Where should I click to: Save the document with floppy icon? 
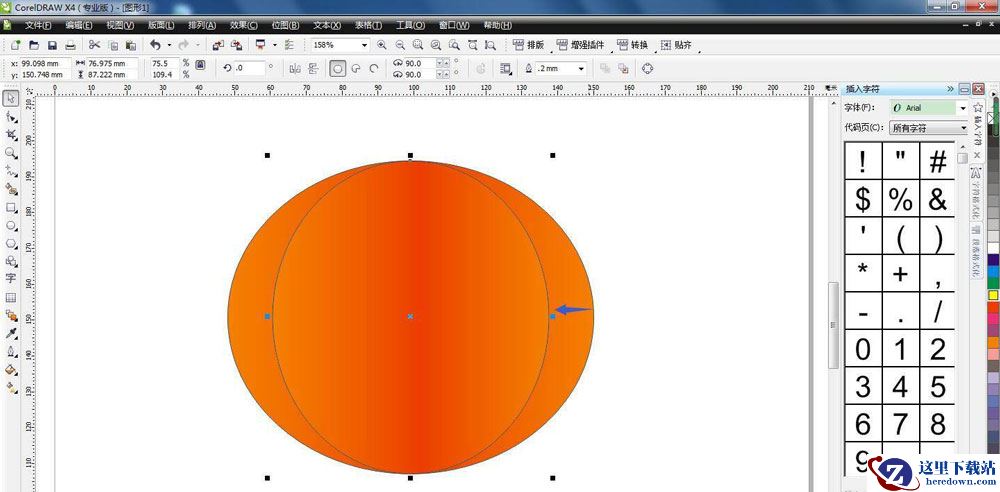click(x=52, y=45)
